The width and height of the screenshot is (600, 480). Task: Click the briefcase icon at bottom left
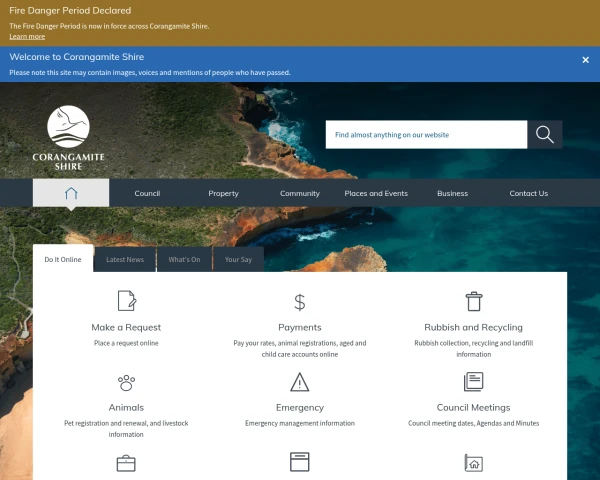(126, 463)
